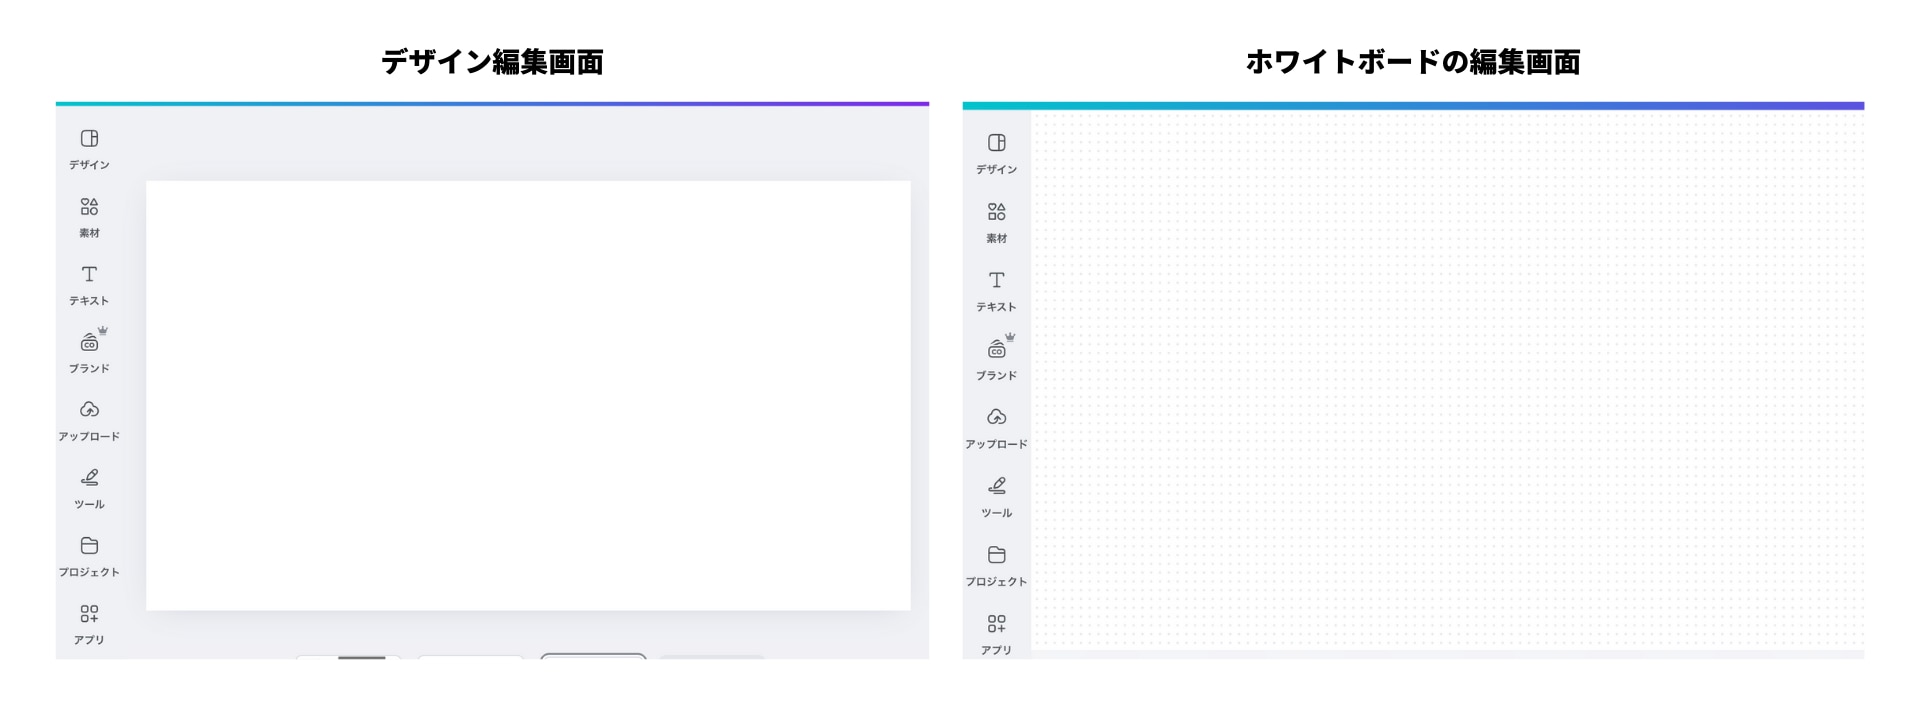Click the blank white design page canvas
Image resolution: width=1920 pixels, height=707 pixels.
[x=528, y=395]
